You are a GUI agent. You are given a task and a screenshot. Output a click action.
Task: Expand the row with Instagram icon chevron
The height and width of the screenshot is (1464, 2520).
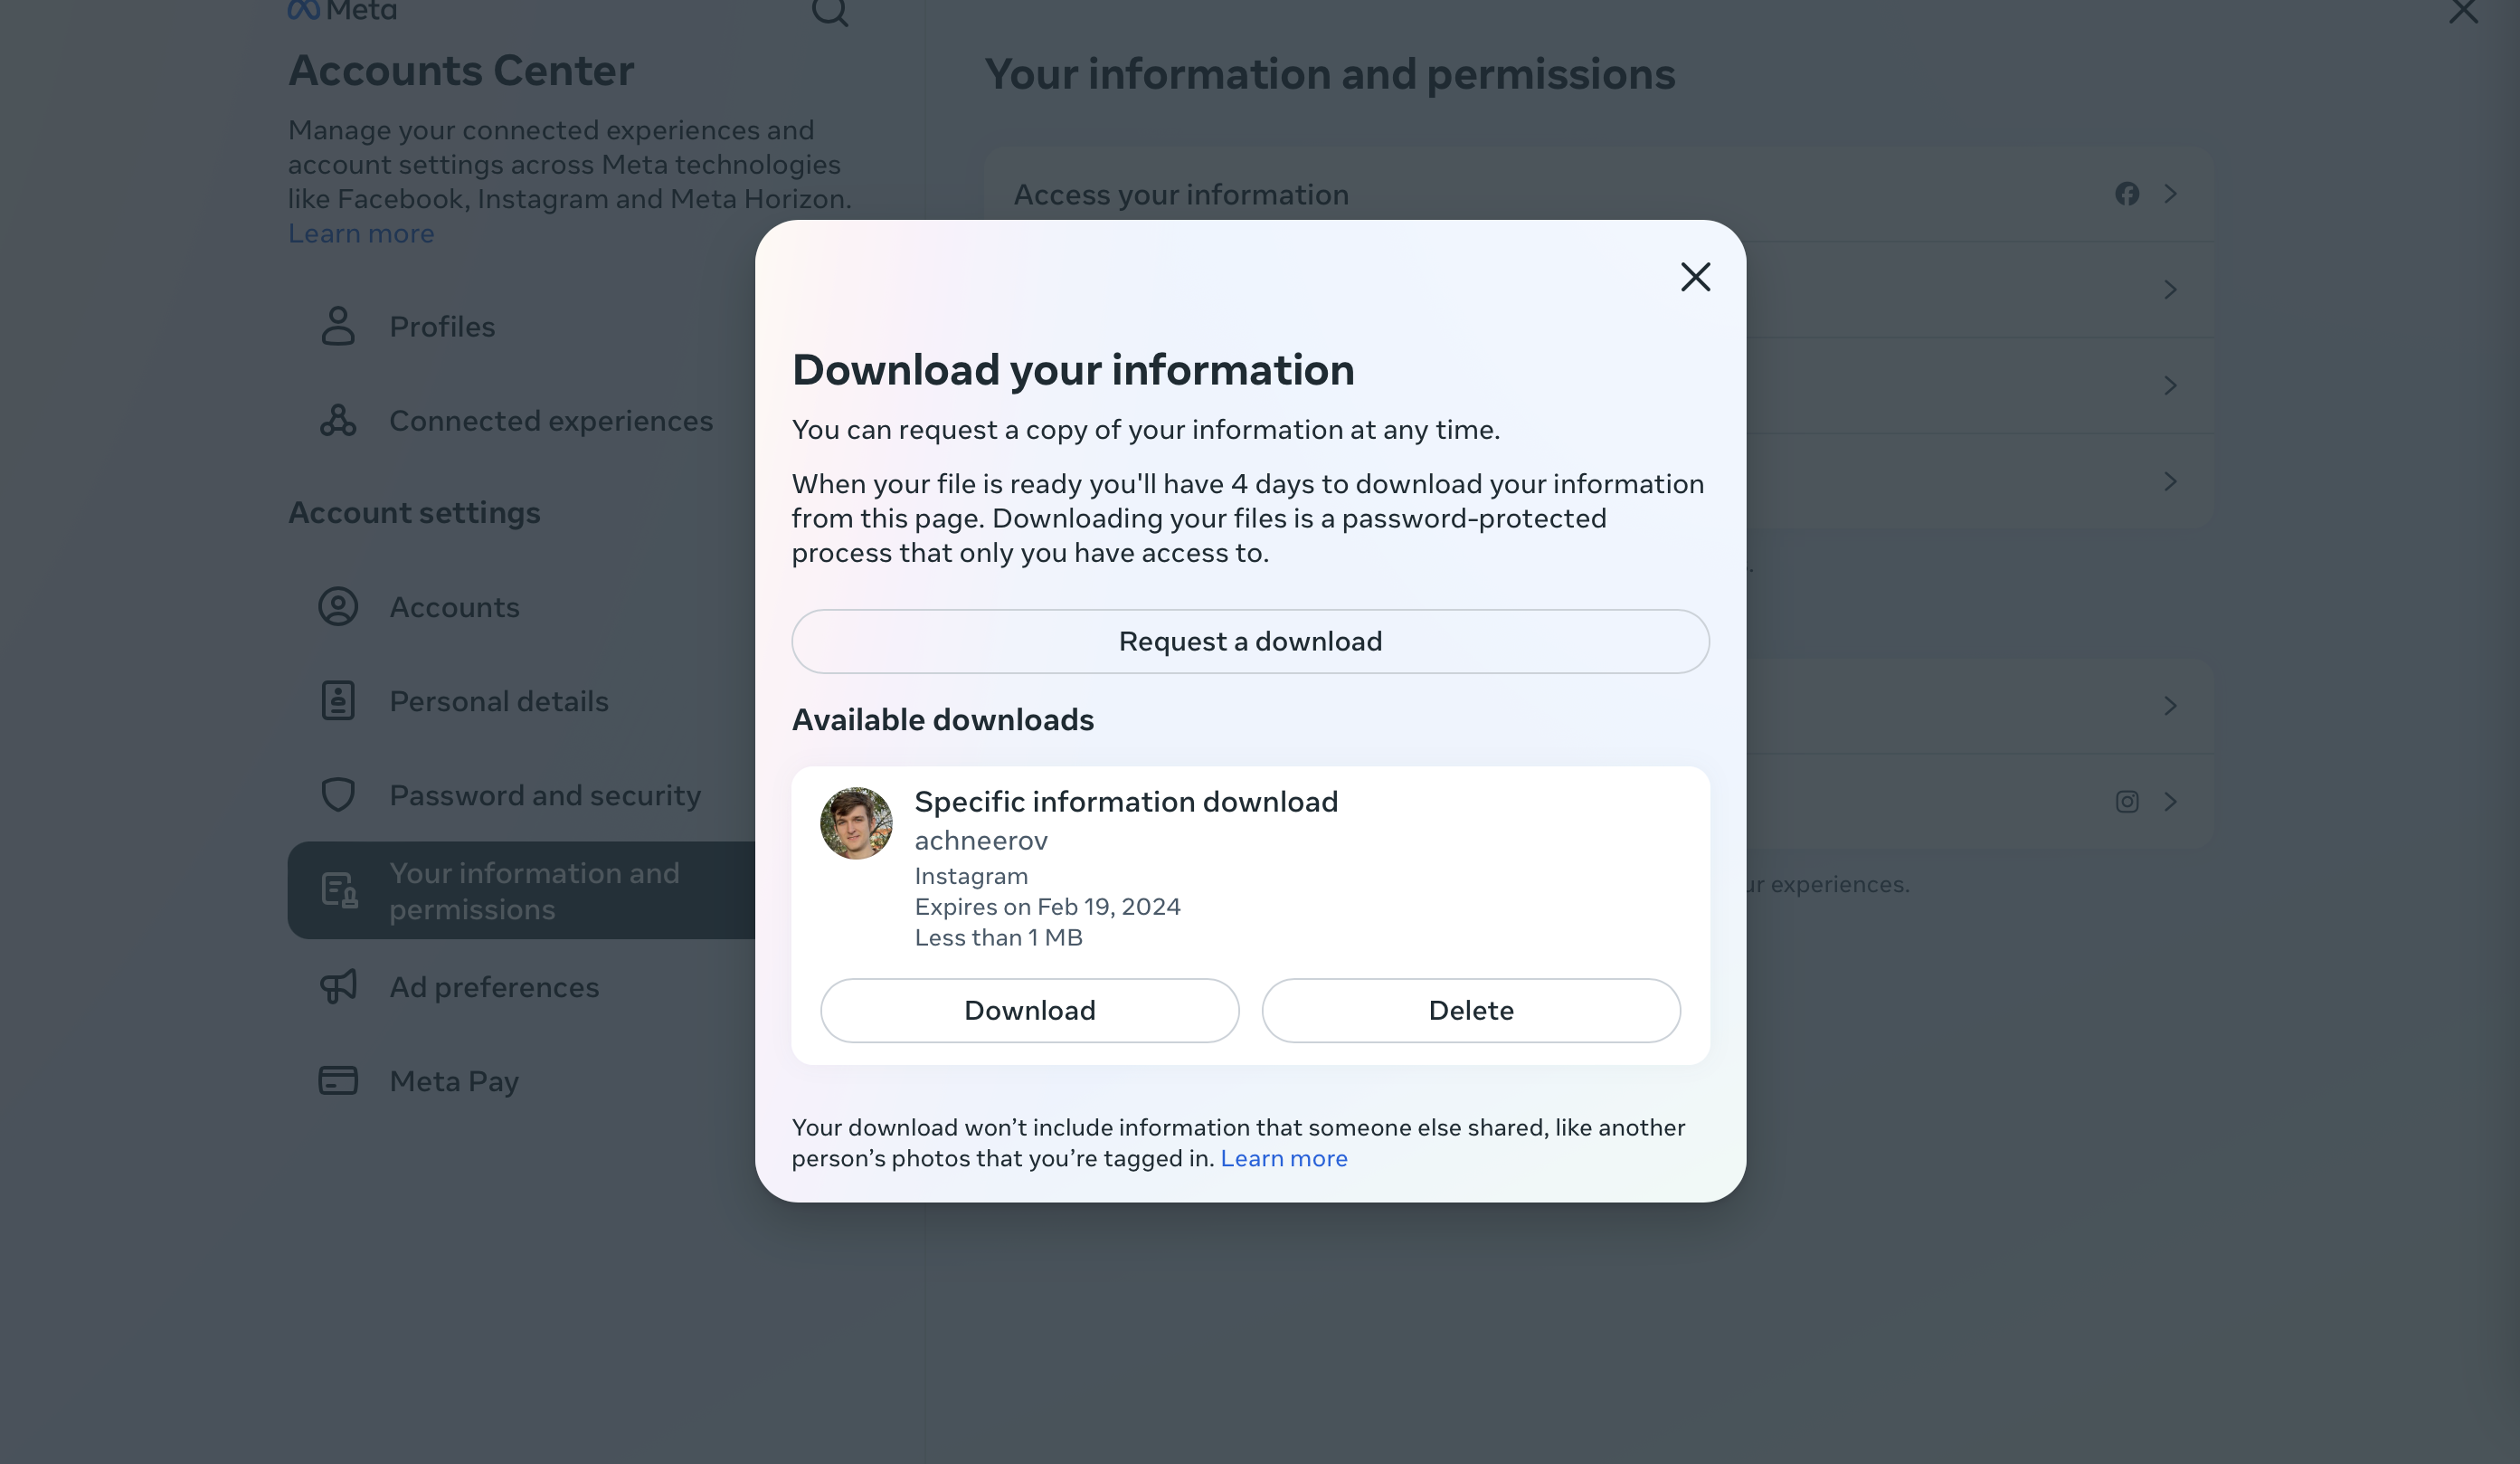pos(2170,802)
